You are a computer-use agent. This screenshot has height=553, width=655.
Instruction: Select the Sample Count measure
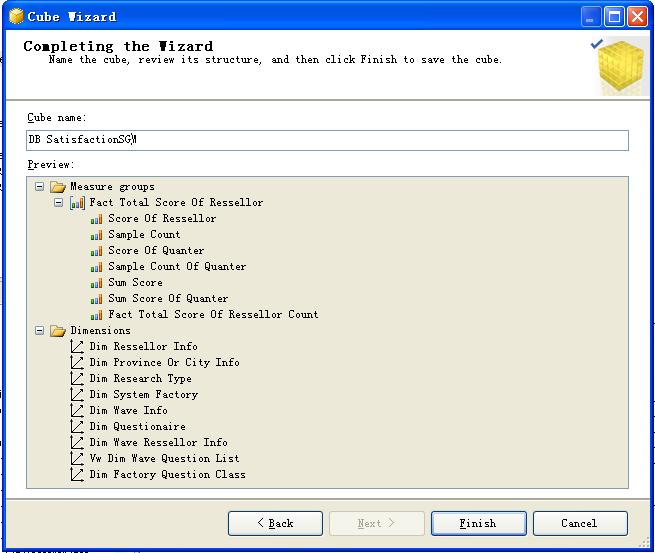144,234
